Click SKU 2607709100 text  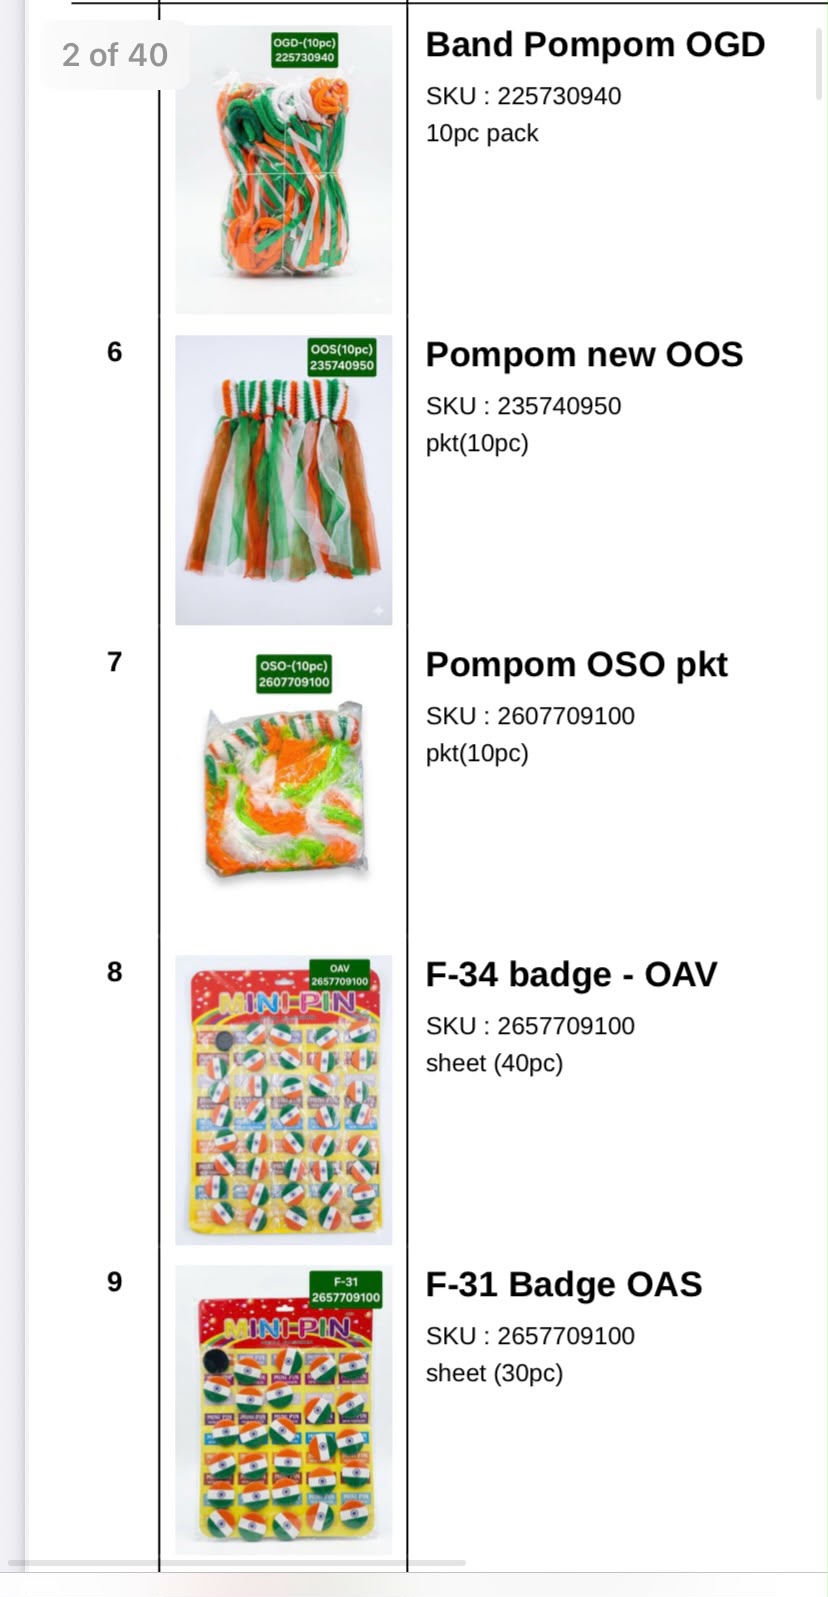click(x=530, y=716)
